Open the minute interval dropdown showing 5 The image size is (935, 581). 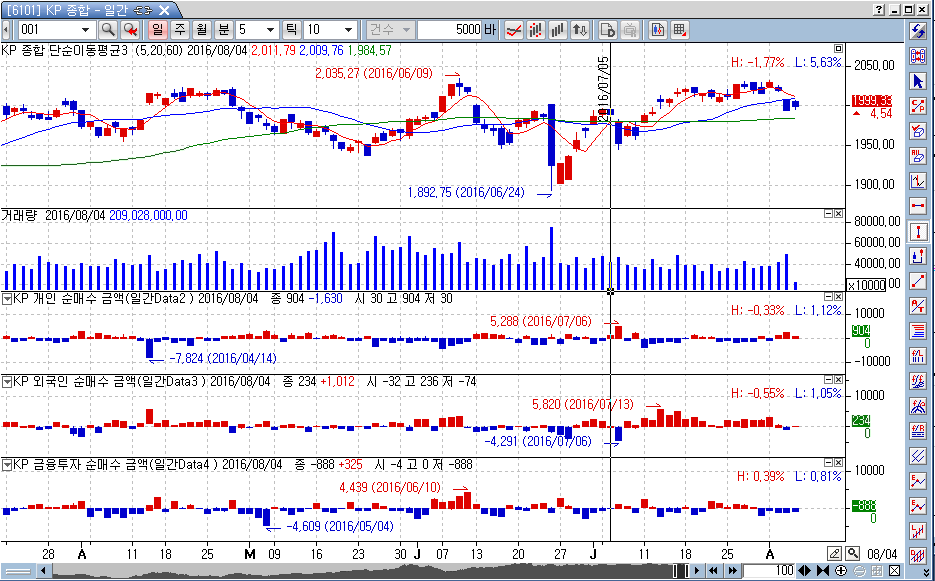pyautogui.click(x=269, y=30)
